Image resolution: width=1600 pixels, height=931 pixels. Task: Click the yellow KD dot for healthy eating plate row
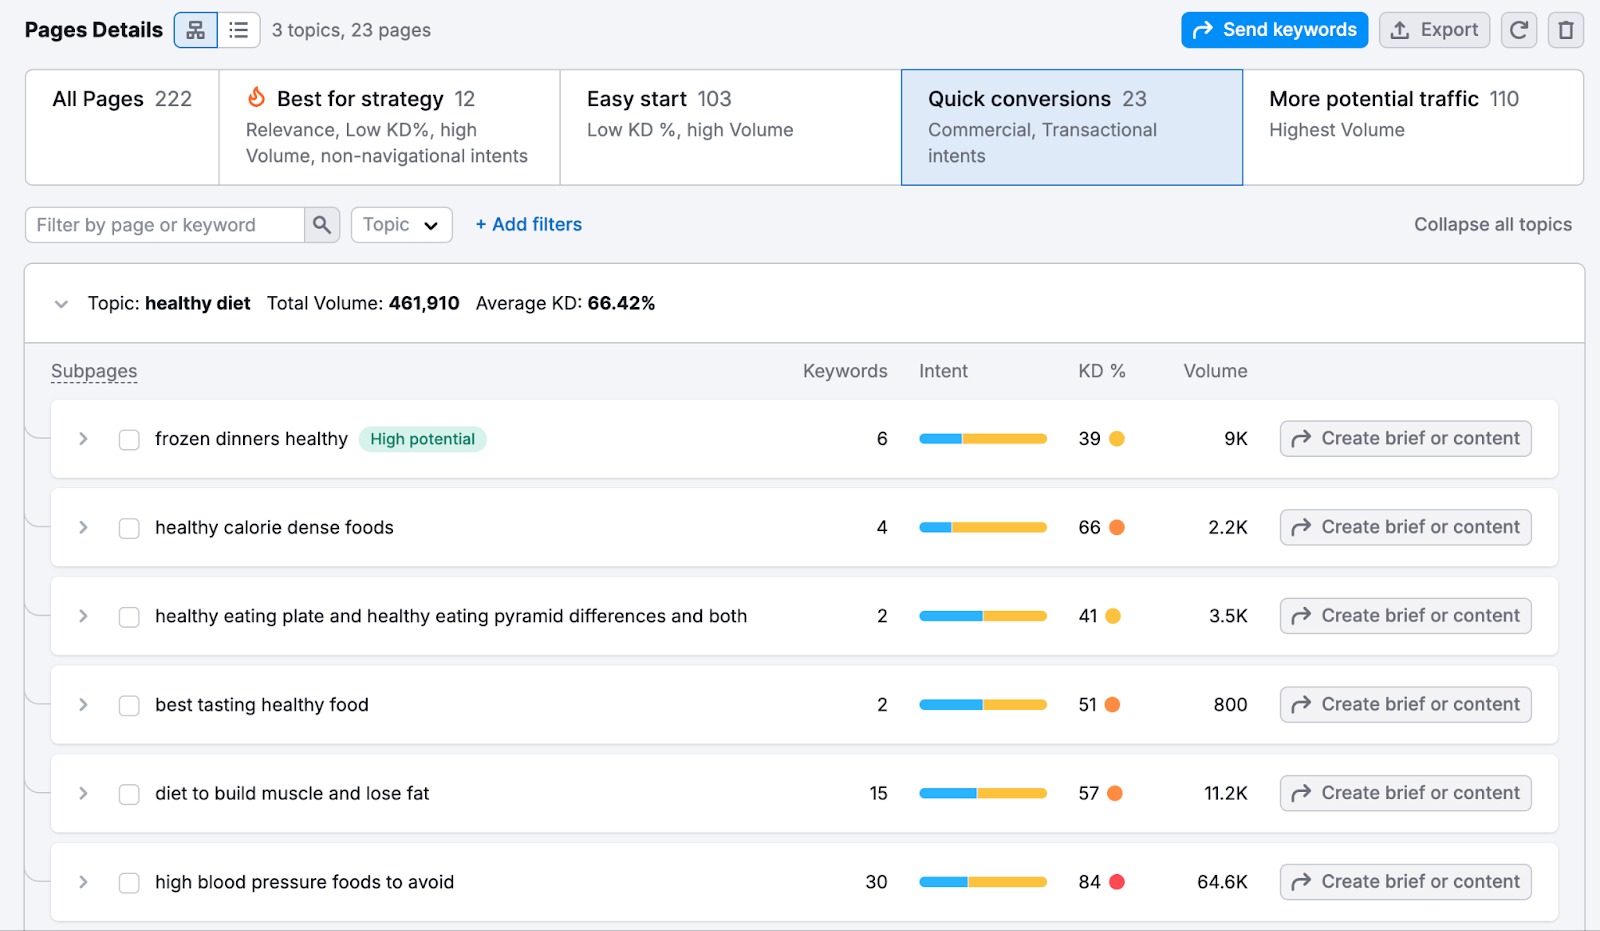(1113, 616)
